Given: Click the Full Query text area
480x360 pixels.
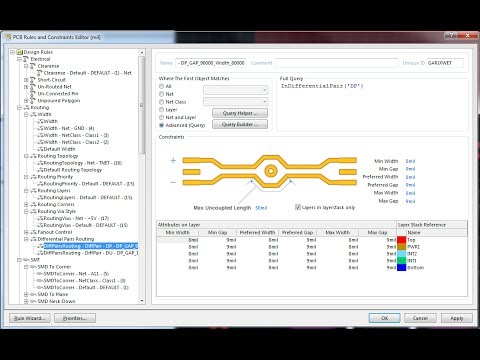Looking at the screenshot, I should tap(372, 107).
